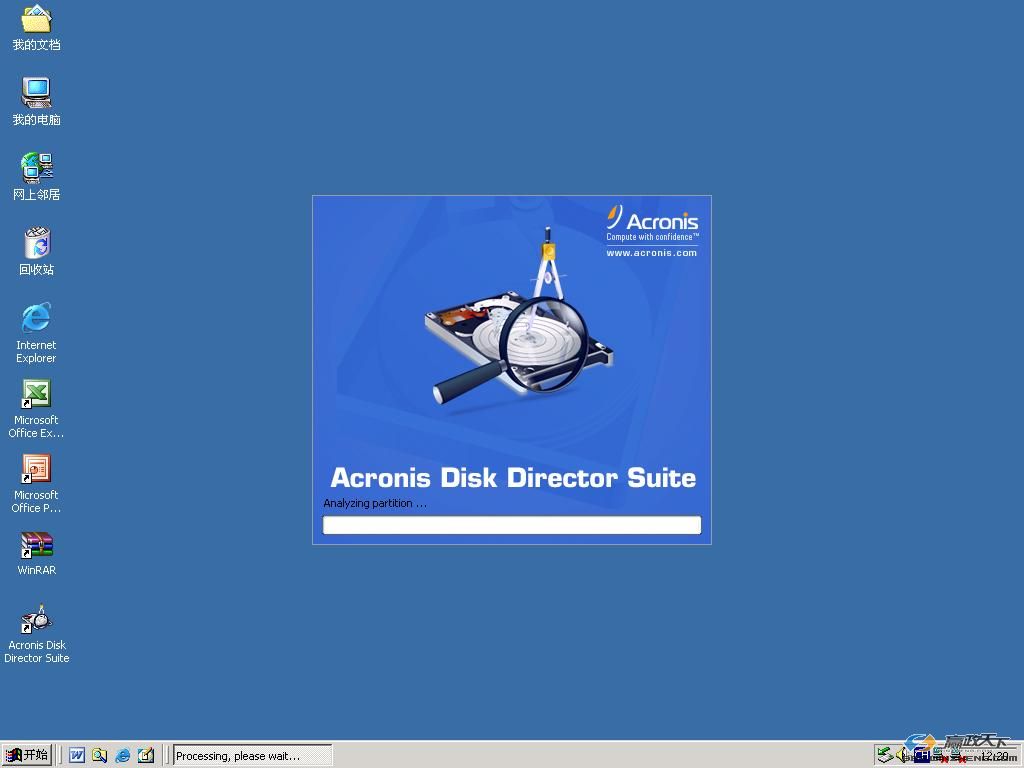
Task: Launch Word from the quick launch bar
Action: tap(77, 755)
